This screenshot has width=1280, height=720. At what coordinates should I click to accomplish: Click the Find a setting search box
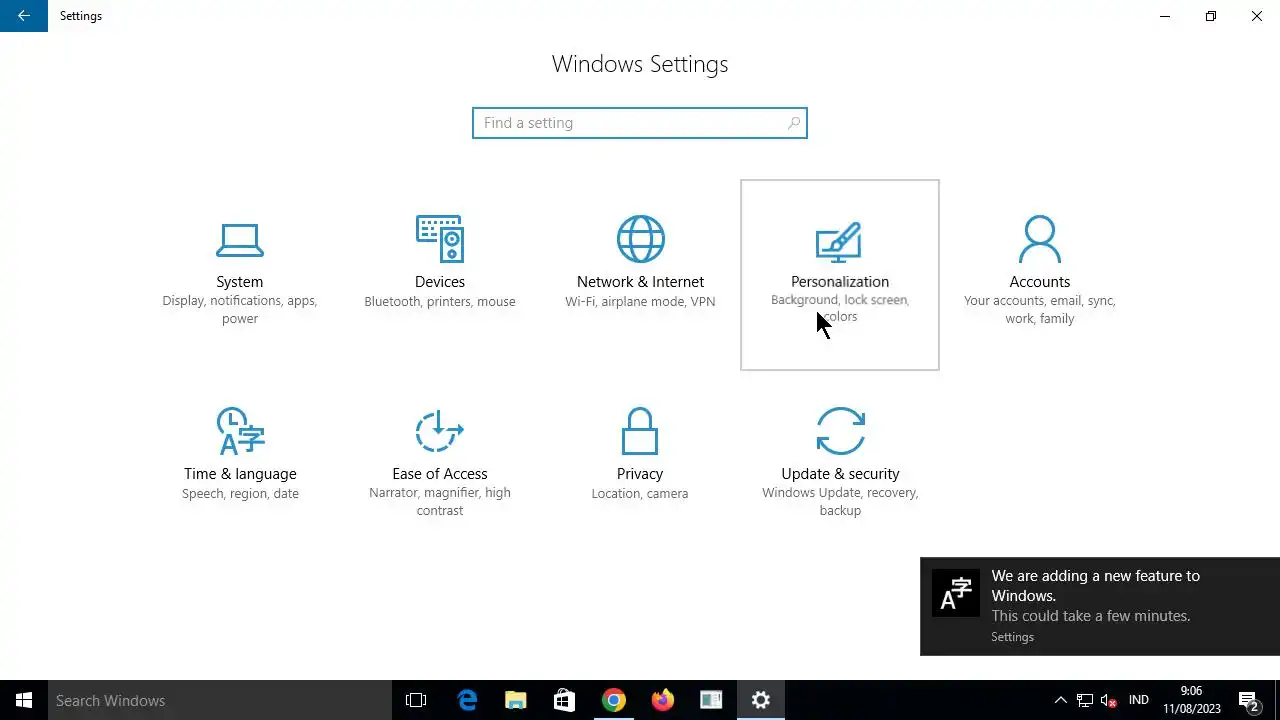click(x=640, y=123)
